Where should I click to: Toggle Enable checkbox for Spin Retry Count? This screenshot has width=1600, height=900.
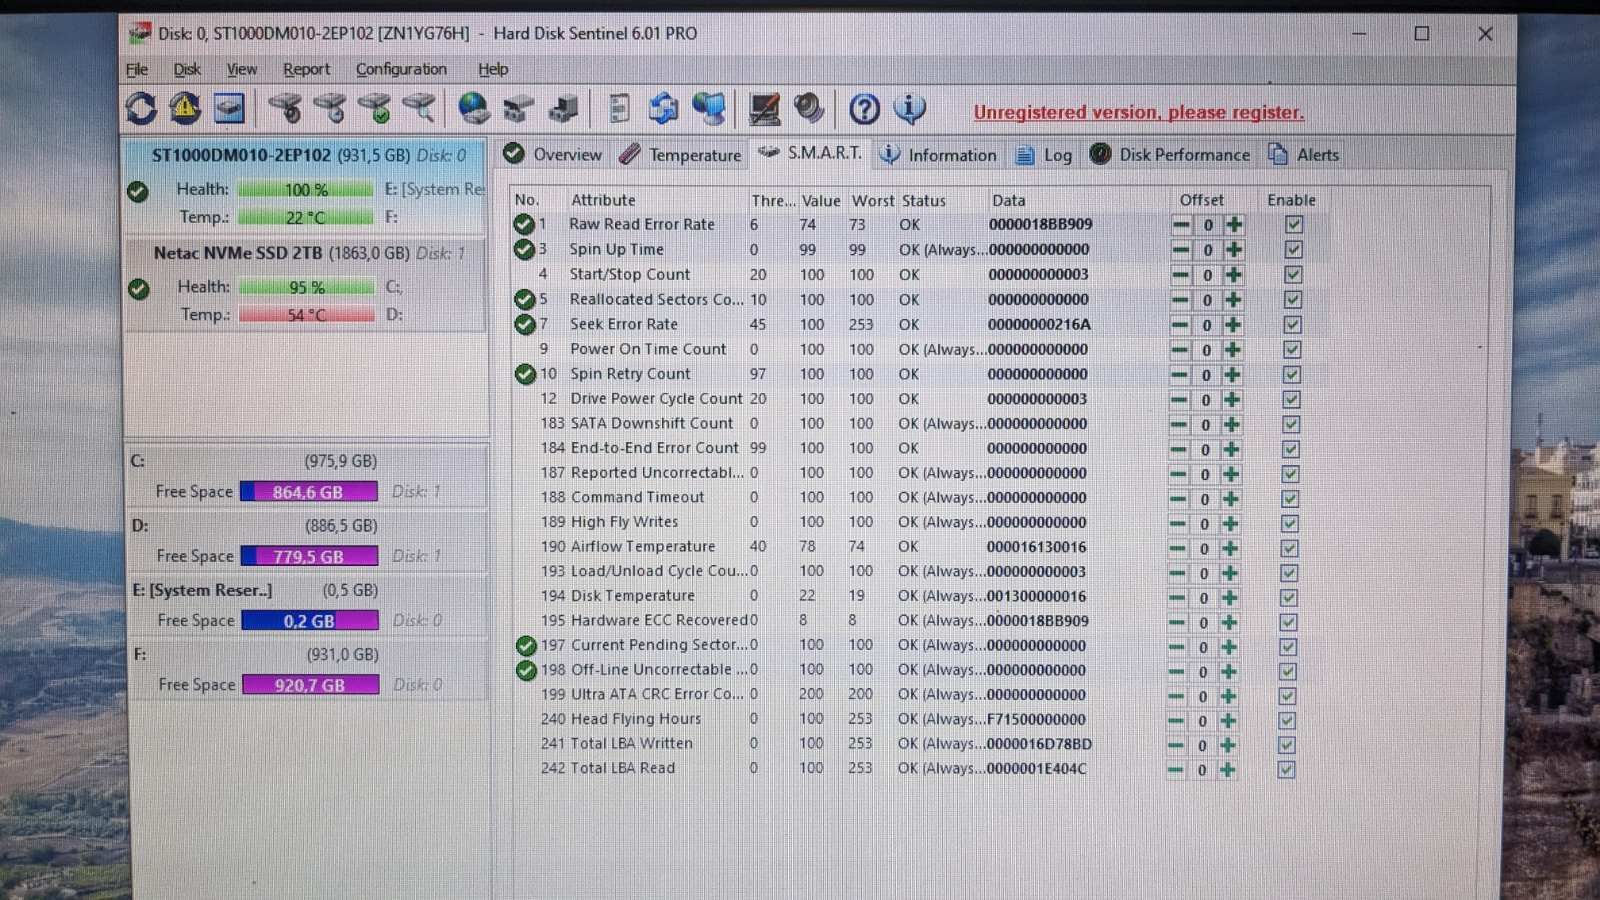point(1292,375)
